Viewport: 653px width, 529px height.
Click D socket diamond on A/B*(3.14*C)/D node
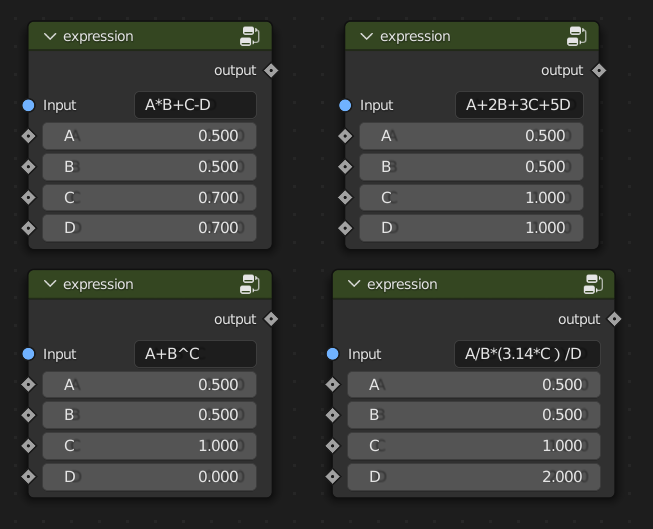click(x=333, y=477)
